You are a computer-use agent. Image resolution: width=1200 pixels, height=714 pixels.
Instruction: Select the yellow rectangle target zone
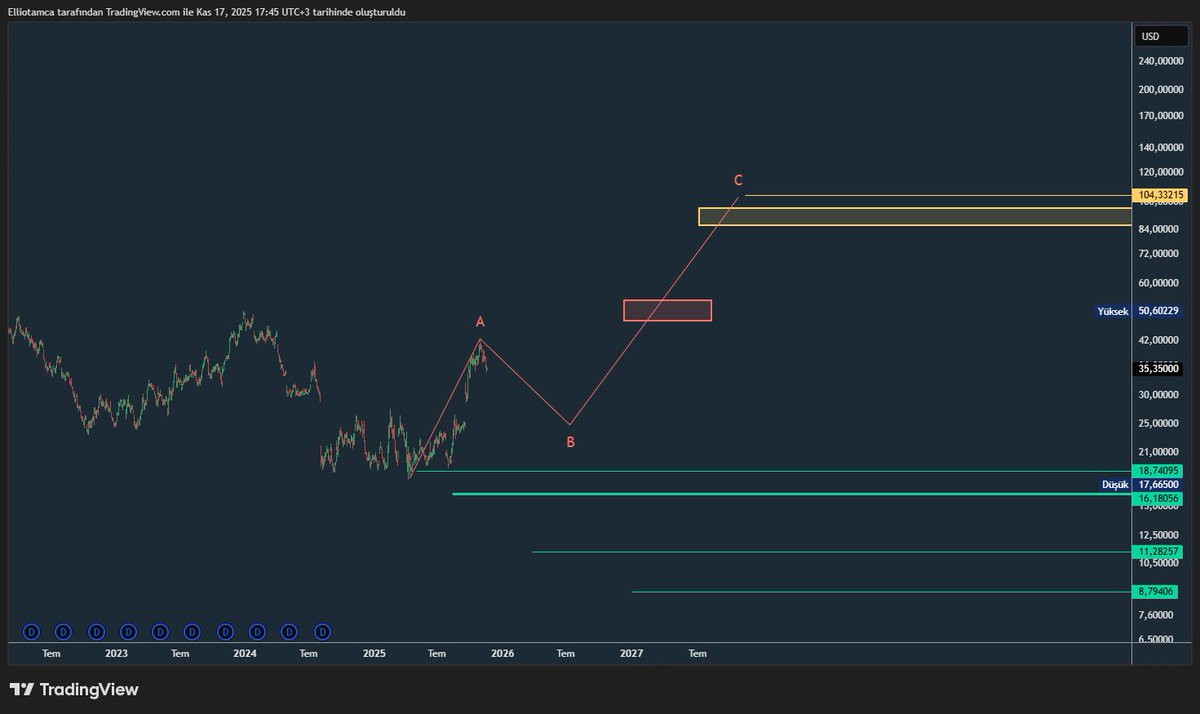tap(914, 216)
